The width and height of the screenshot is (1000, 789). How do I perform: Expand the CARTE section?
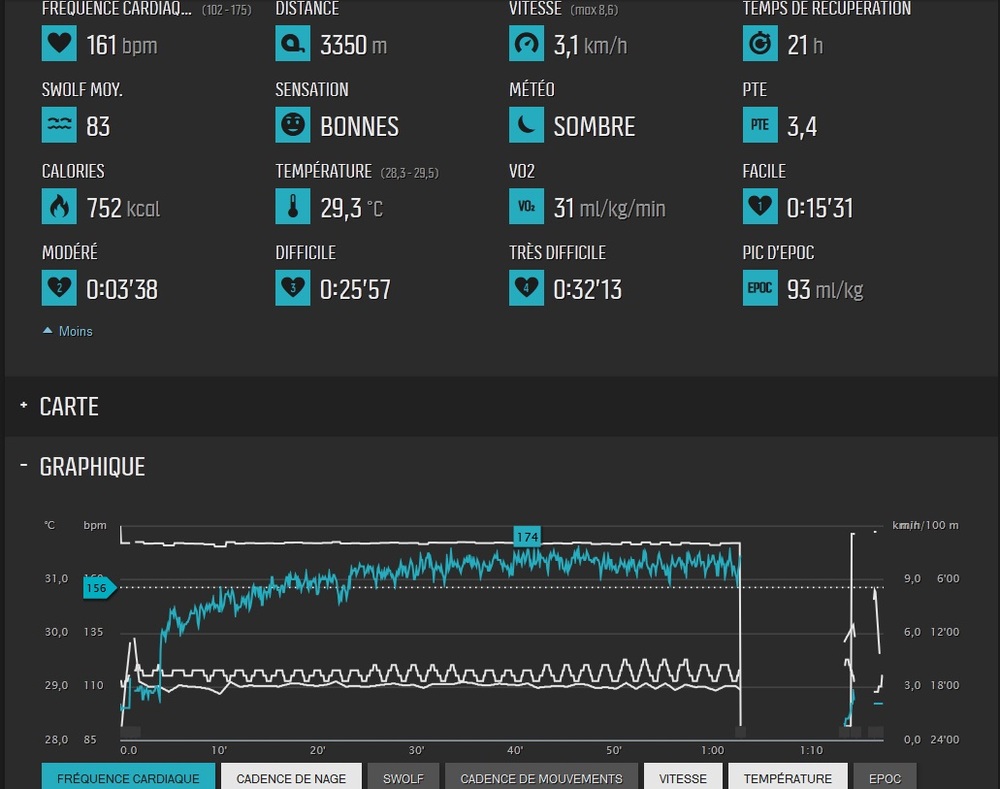(x=68, y=407)
